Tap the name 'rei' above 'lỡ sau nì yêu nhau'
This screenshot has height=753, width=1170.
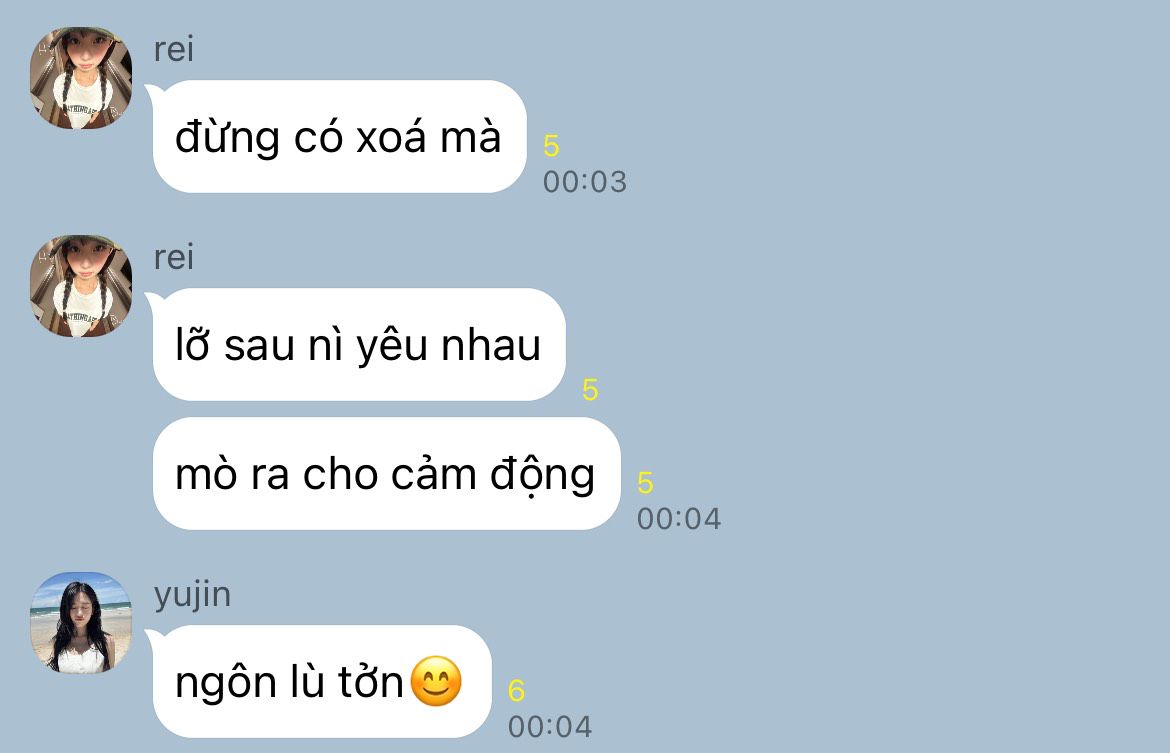coord(174,257)
